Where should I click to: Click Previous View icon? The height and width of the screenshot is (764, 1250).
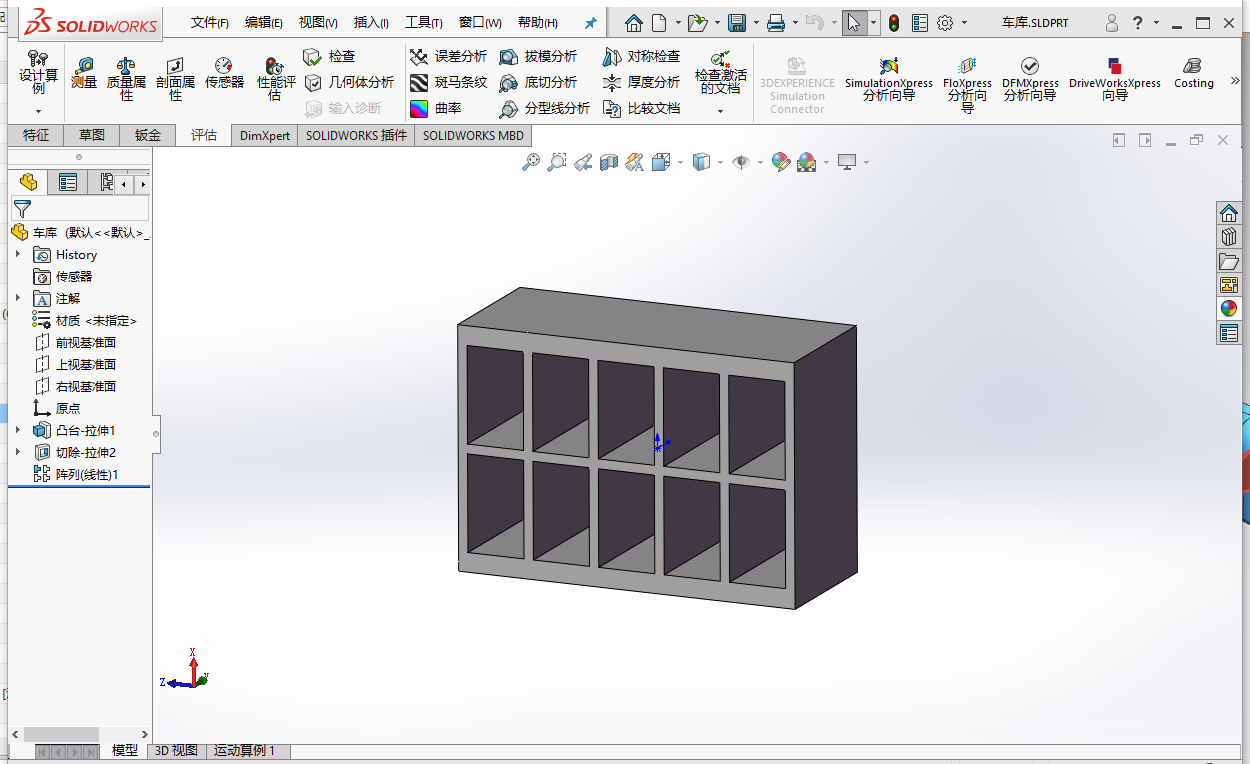click(x=583, y=162)
